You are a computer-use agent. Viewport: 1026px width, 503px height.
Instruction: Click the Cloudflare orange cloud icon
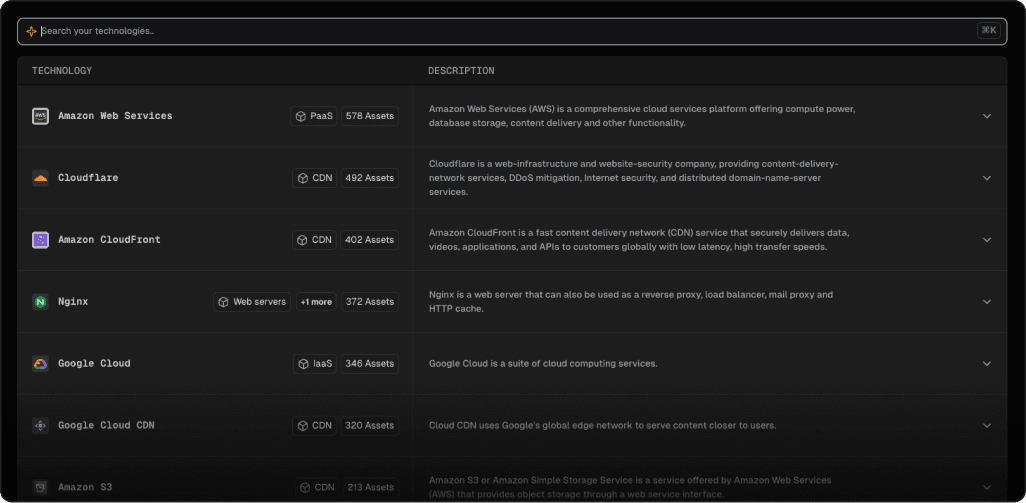40,178
